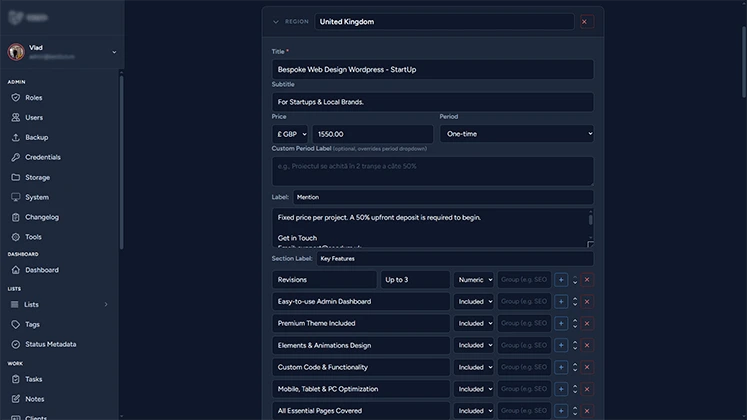This screenshot has height=420, width=747.
Task: Reorder the Custom Code & Functionality row arrows
Action: tap(575, 367)
